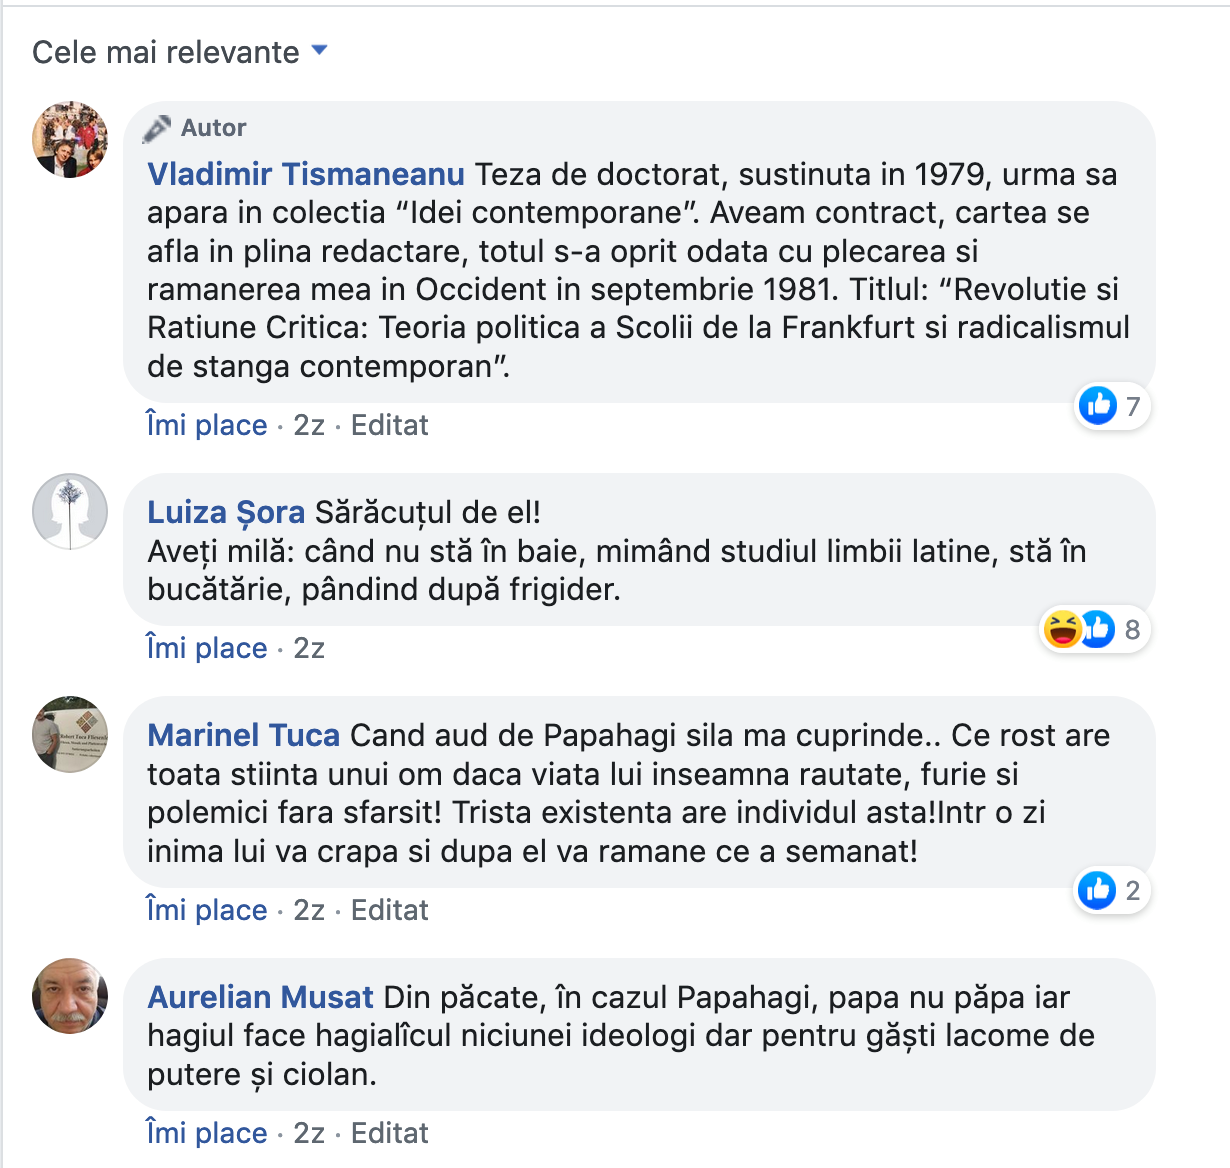Like Luiza Șora's comment with Îmi place
The image size is (1230, 1168).
click(x=207, y=648)
